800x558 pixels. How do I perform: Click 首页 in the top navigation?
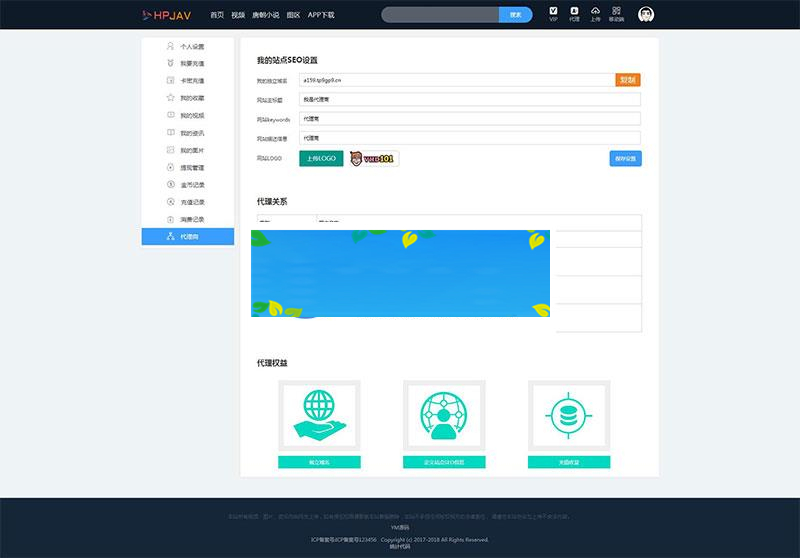click(217, 15)
